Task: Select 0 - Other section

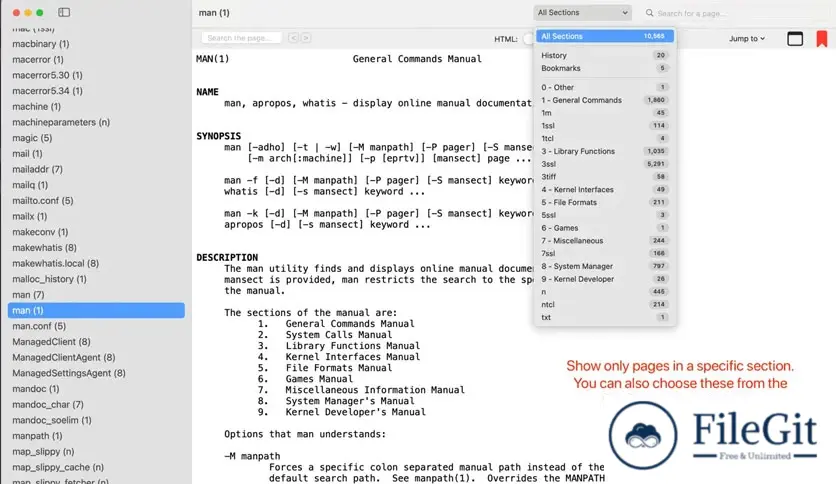Action: (605, 87)
